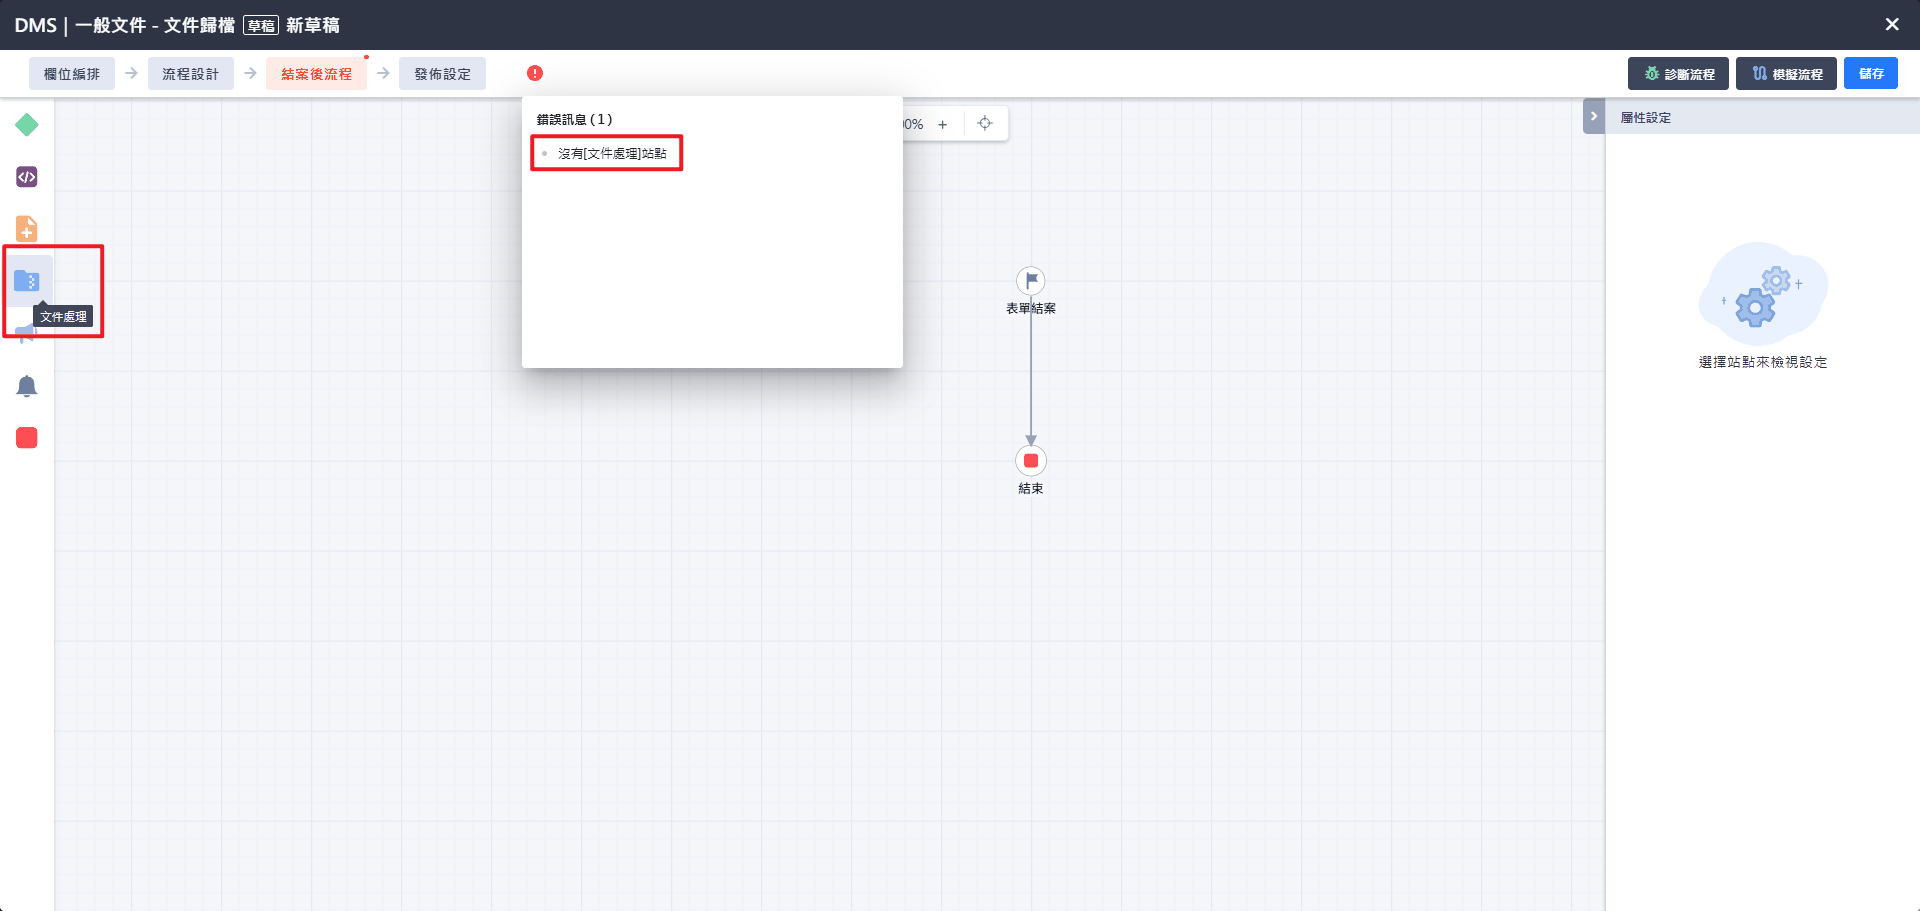Viewport: 1920px width, 911px height.
Task: Open the 發佈設定 tab
Action: [x=442, y=73]
